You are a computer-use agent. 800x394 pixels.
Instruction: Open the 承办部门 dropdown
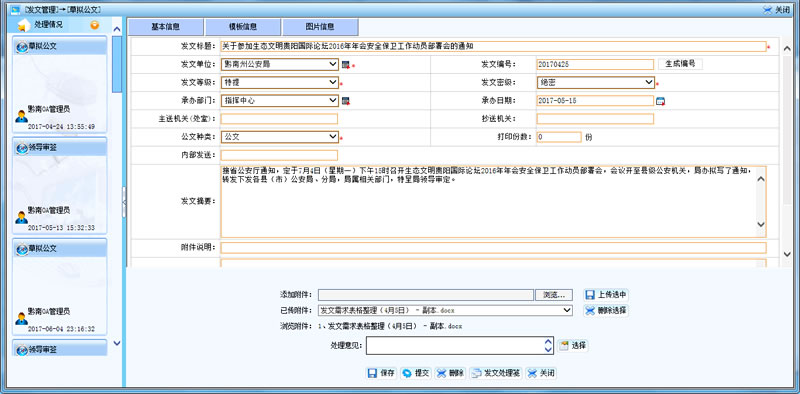pos(280,101)
